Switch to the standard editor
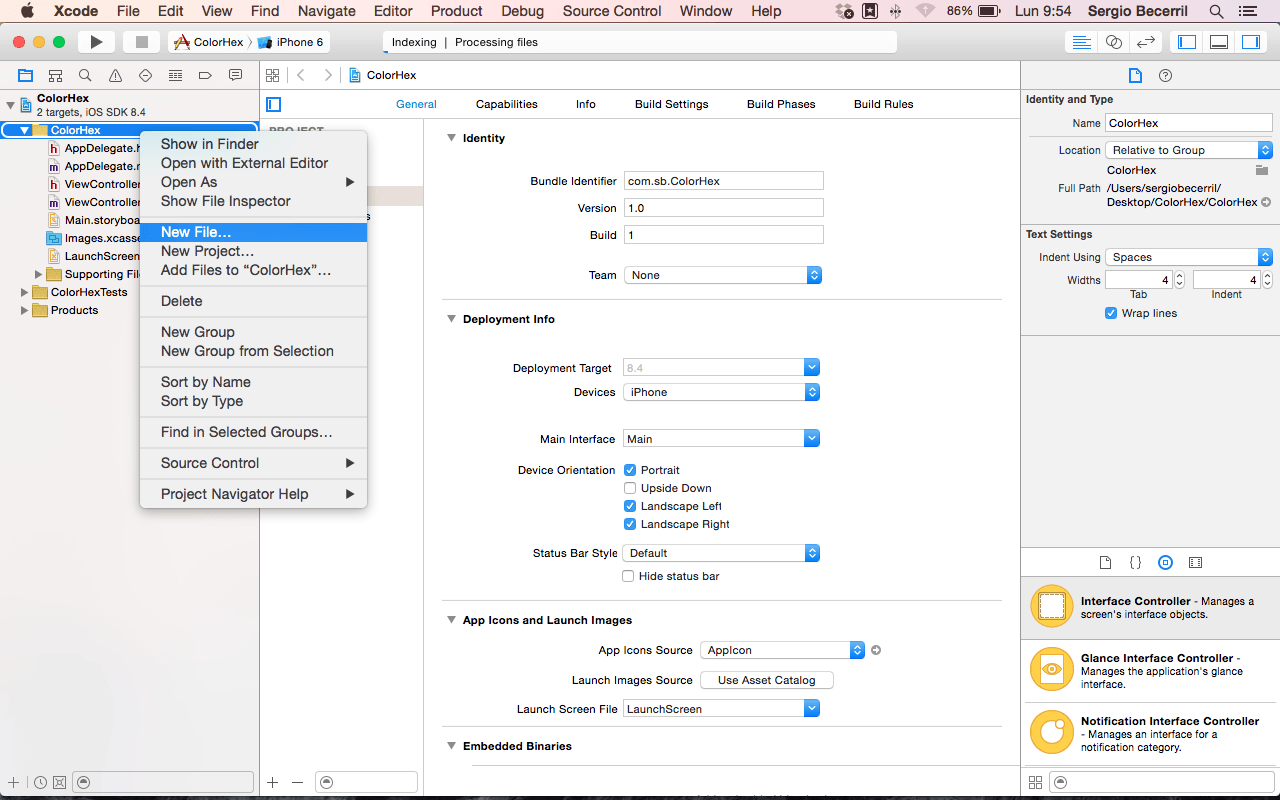Viewport: 1280px width, 800px height. (x=1081, y=42)
